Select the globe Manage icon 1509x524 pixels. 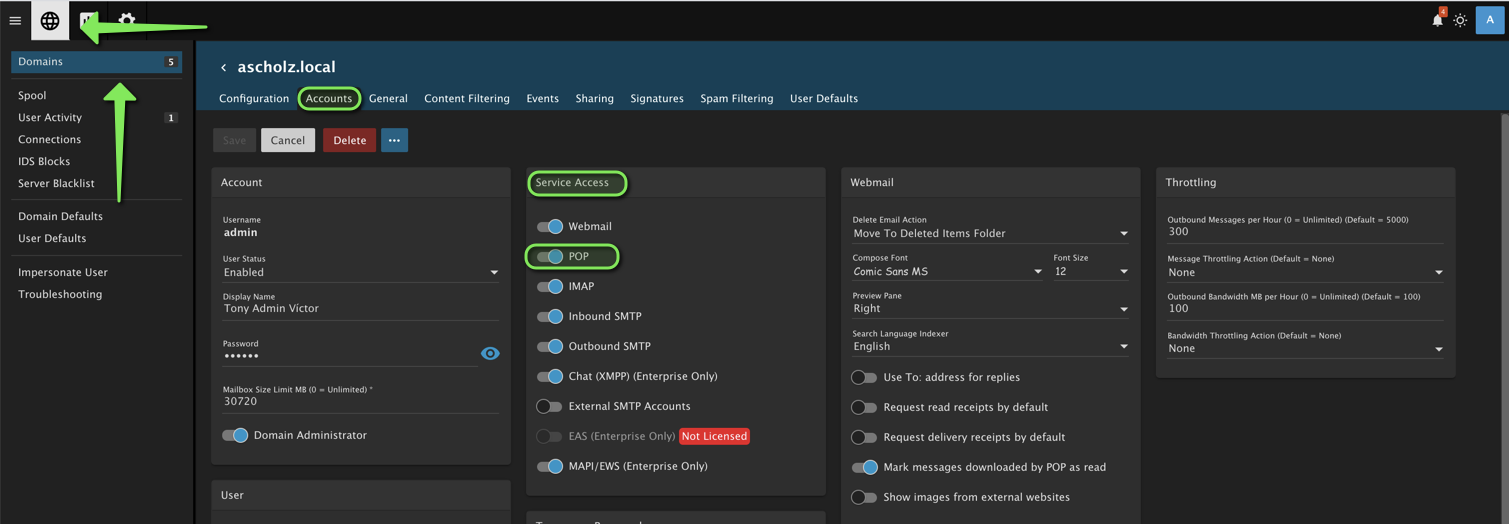(50, 20)
